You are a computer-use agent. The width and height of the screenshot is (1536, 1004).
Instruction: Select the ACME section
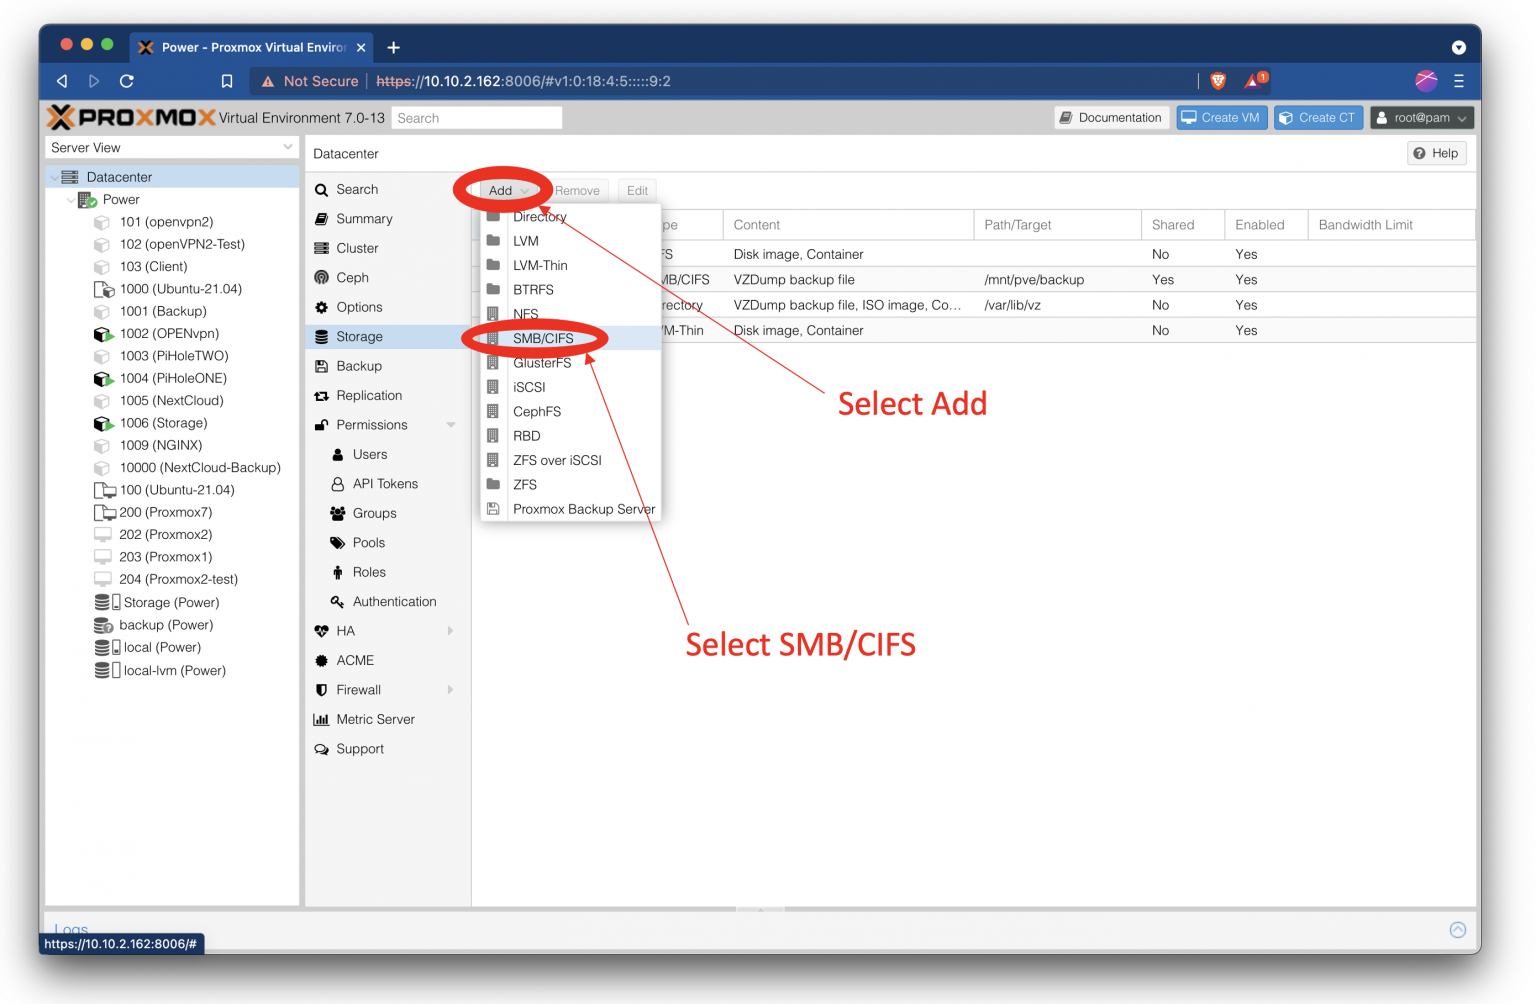[x=355, y=660]
